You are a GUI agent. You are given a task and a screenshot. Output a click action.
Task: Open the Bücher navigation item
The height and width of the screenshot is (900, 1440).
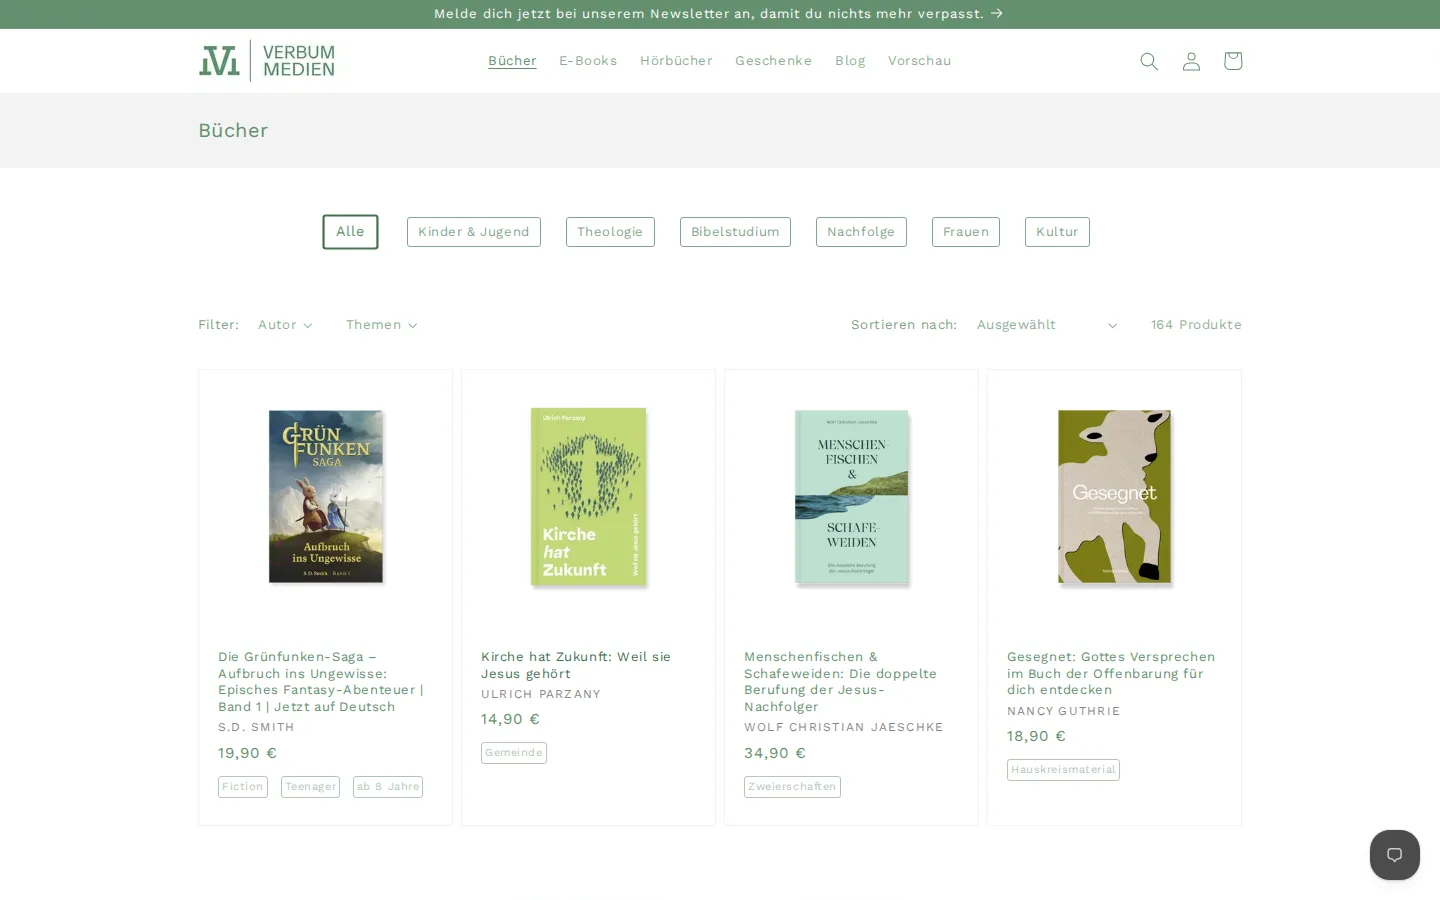click(512, 61)
